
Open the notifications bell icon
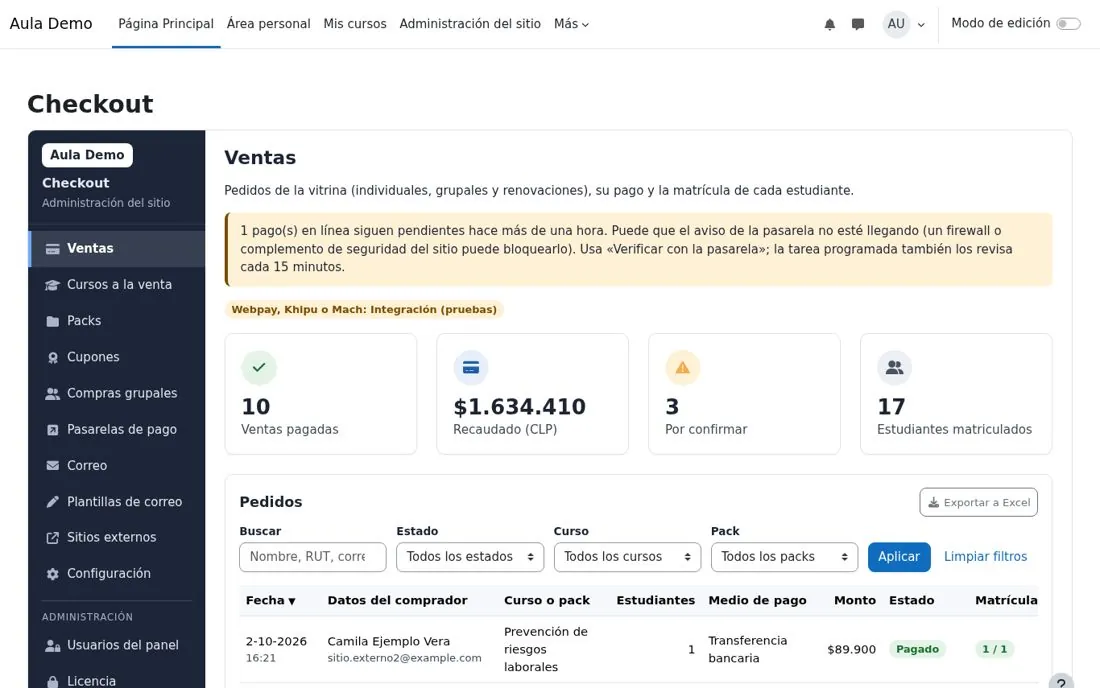click(x=829, y=25)
